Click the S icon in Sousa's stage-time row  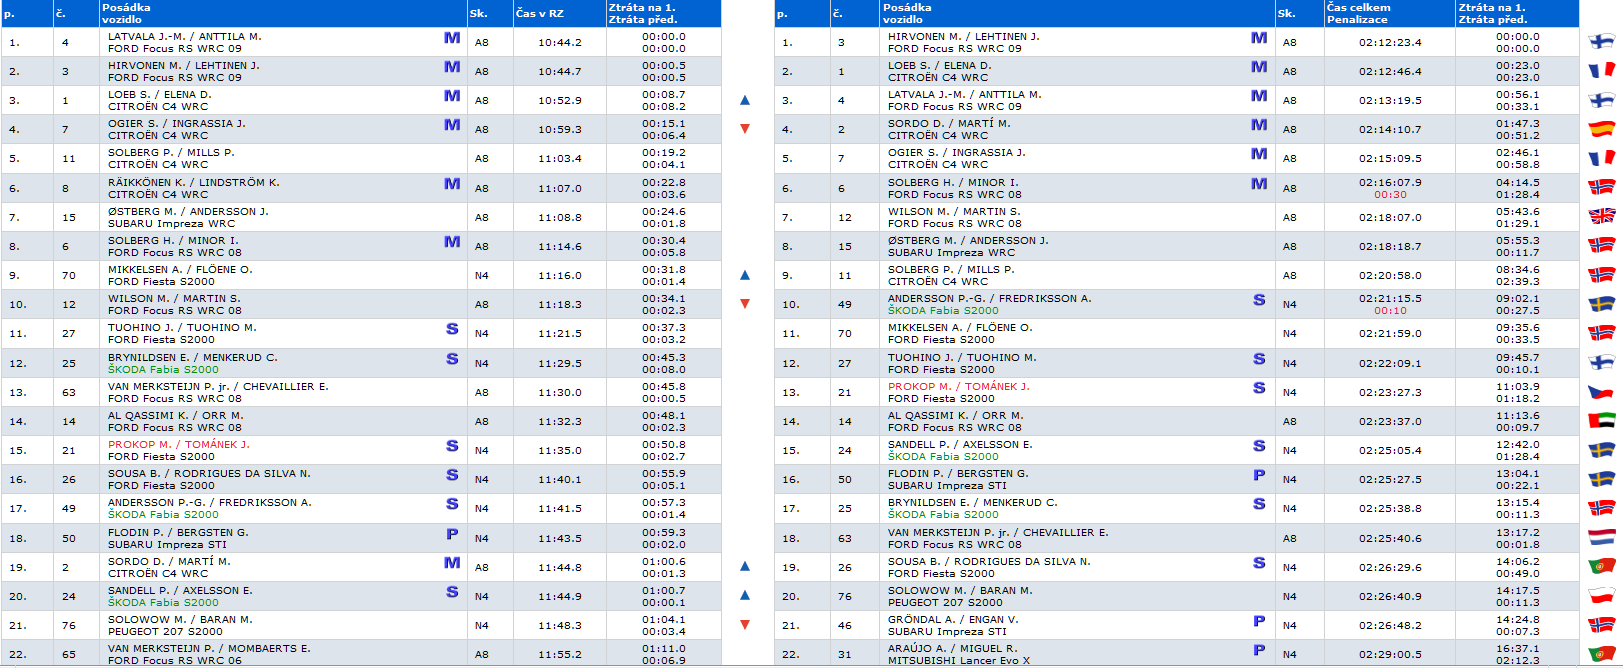click(452, 475)
